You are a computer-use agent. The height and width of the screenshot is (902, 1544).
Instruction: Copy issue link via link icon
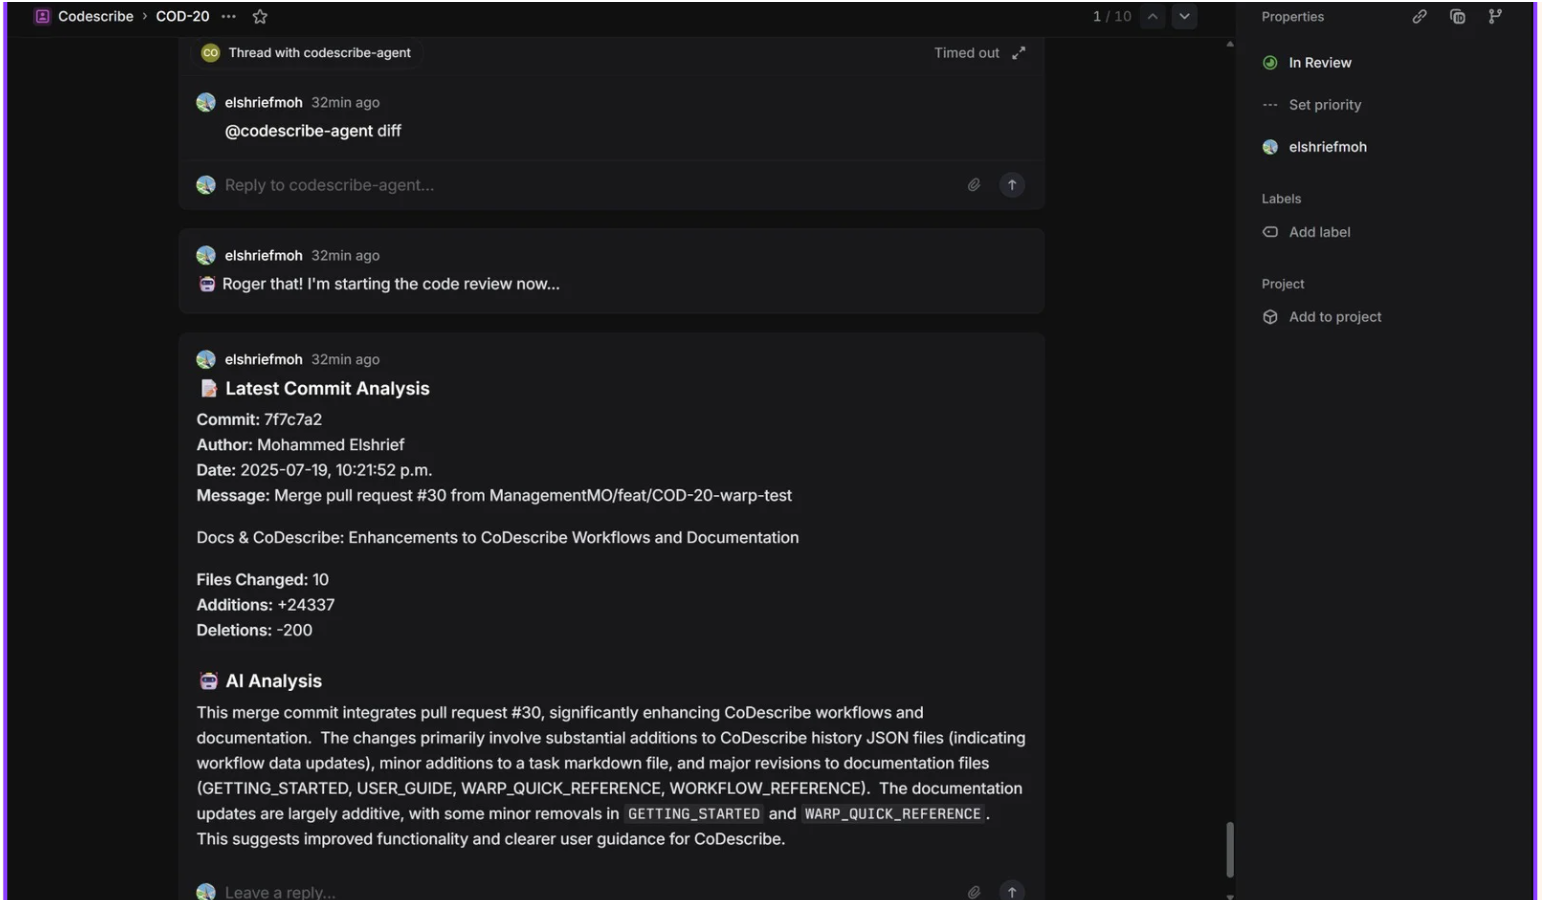pyautogui.click(x=1419, y=17)
